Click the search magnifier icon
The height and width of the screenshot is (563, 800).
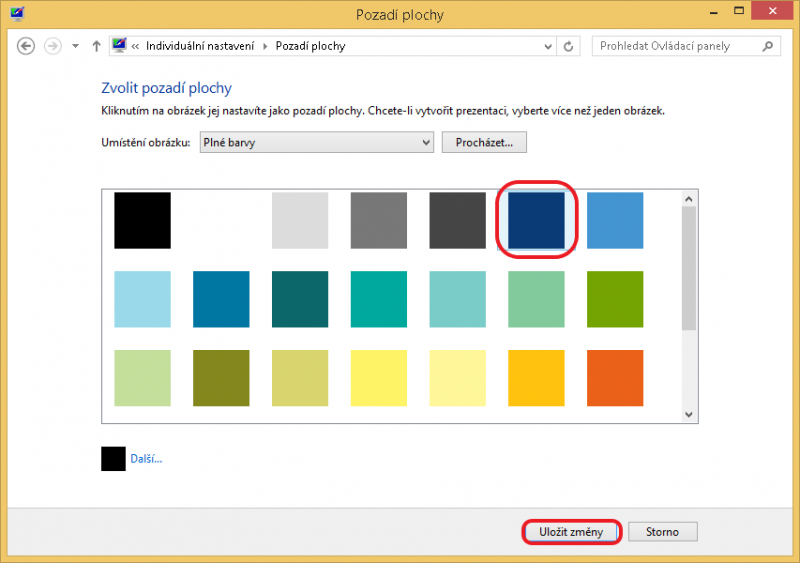coord(768,46)
